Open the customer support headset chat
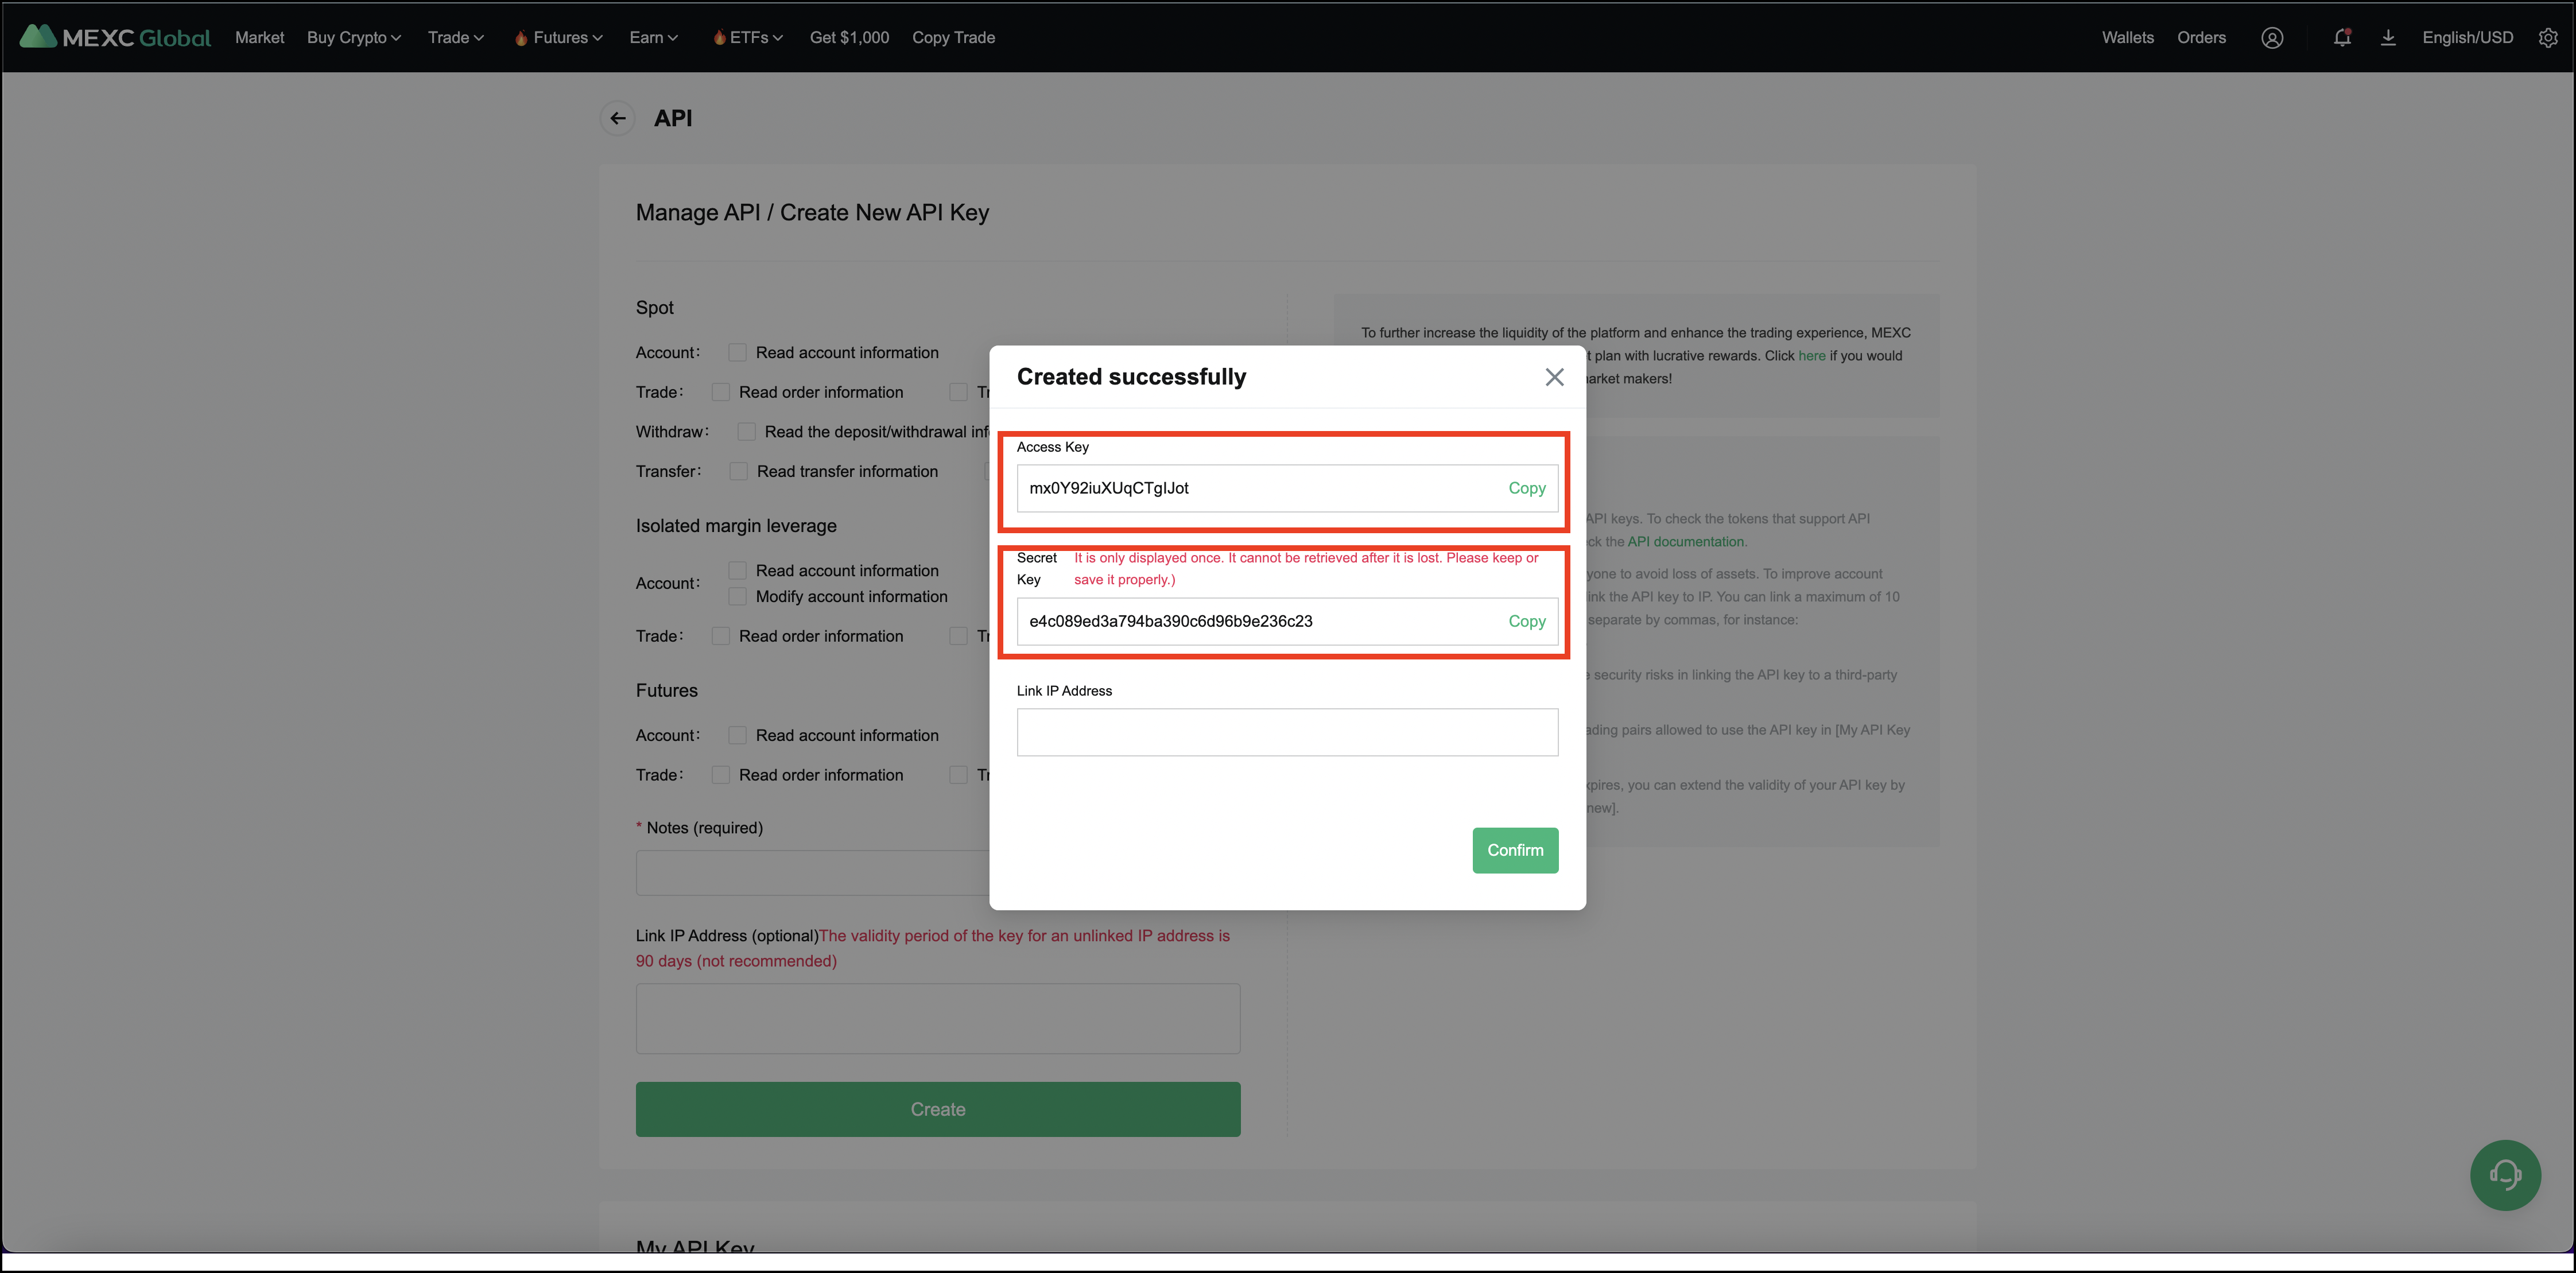The height and width of the screenshot is (1273, 2576). click(x=2505, y=1175)
